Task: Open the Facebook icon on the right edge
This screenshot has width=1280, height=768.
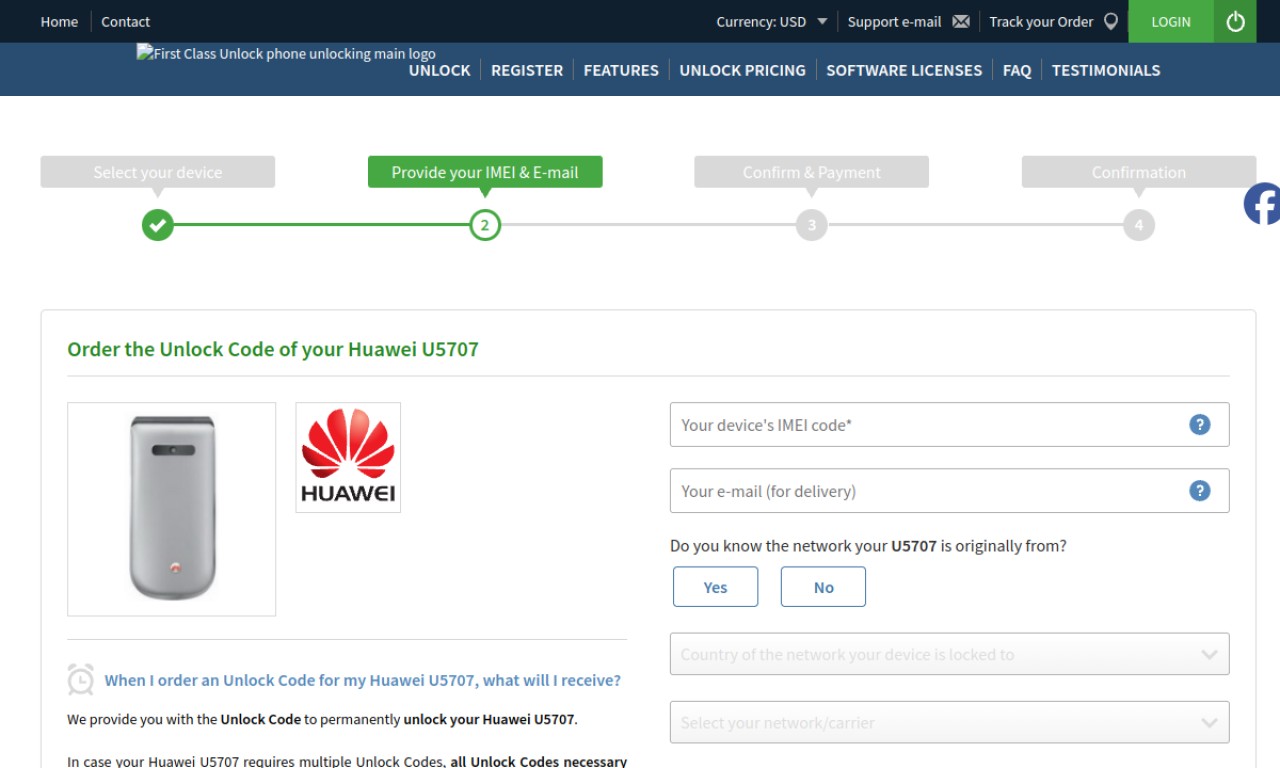Action: 1262,204
